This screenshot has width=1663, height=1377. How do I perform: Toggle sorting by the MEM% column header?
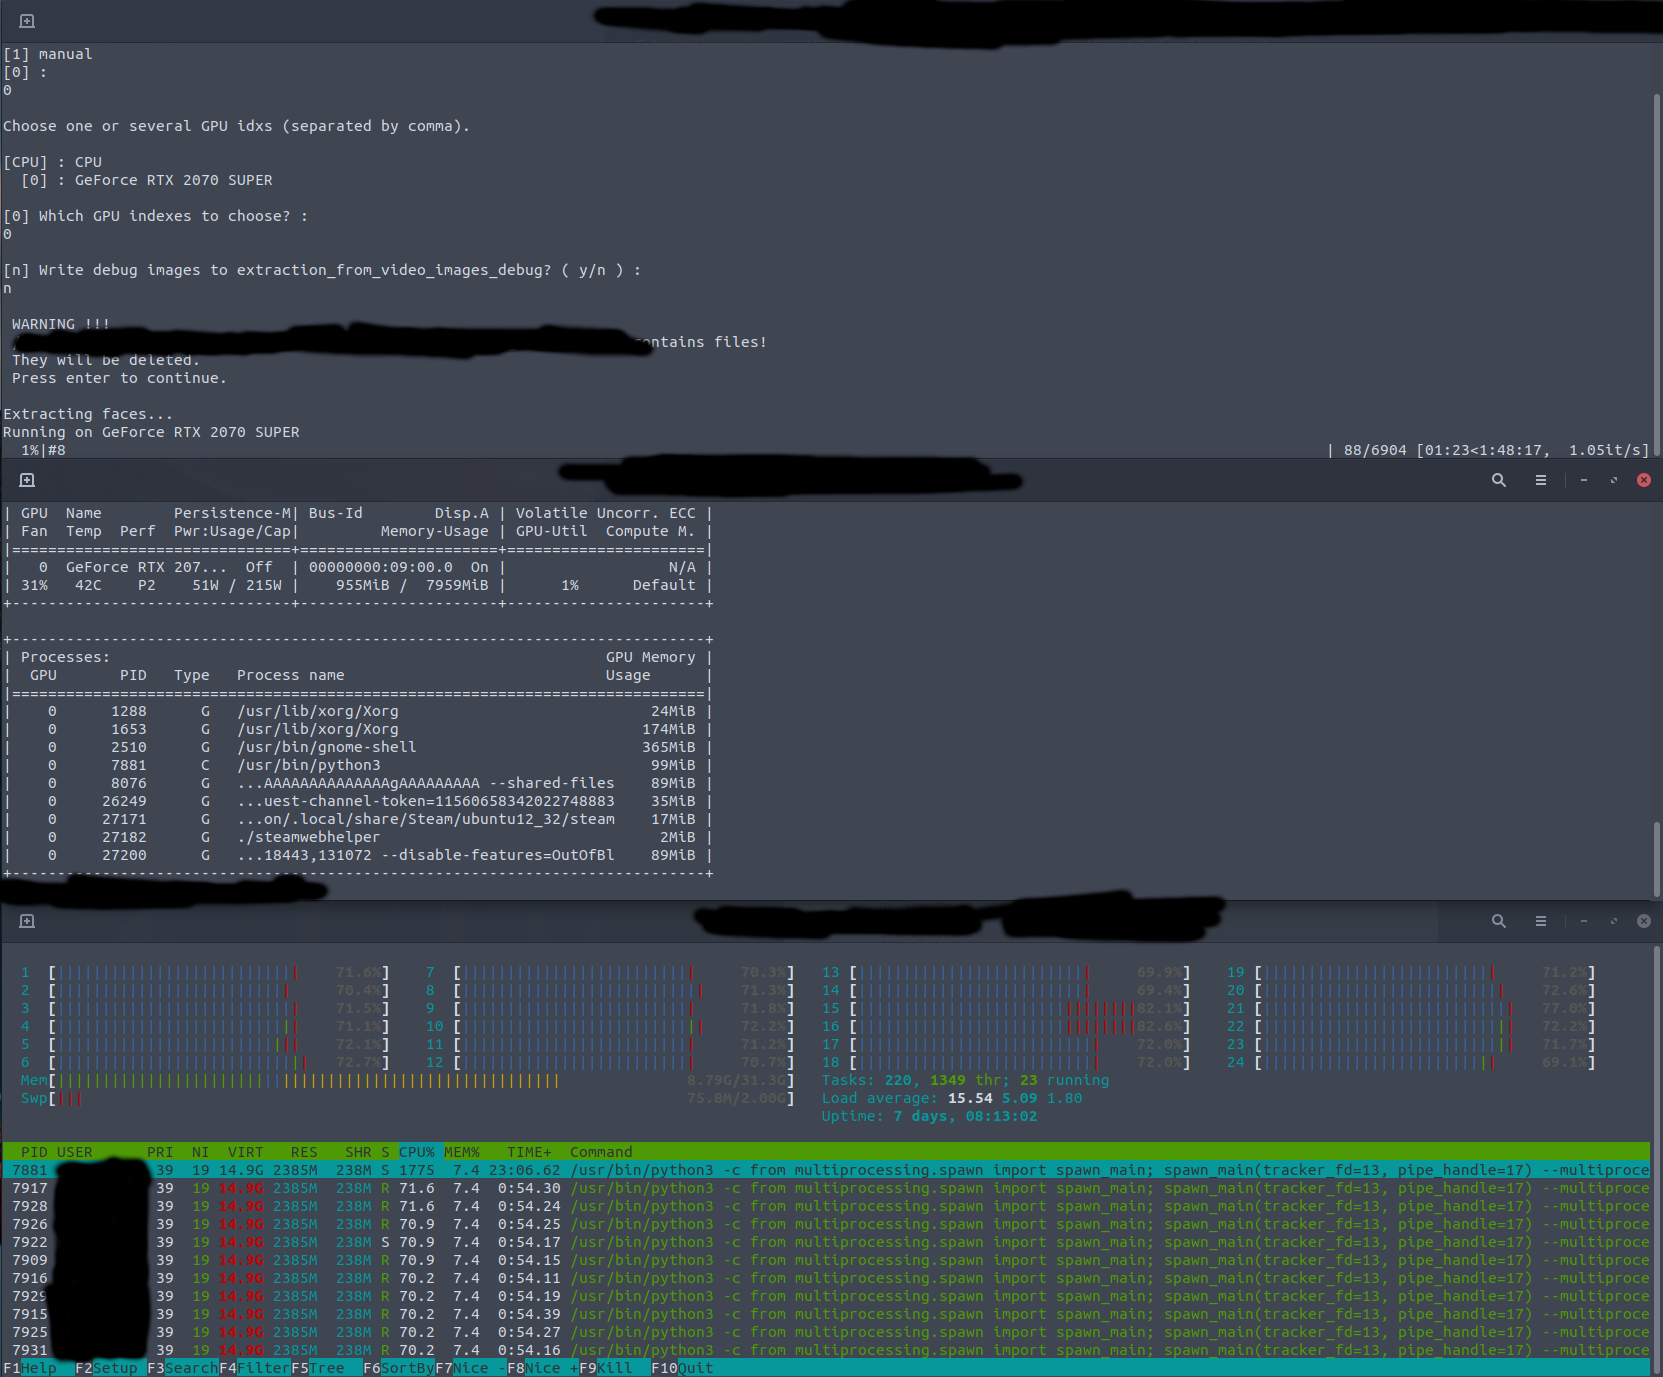(464, 1151)
